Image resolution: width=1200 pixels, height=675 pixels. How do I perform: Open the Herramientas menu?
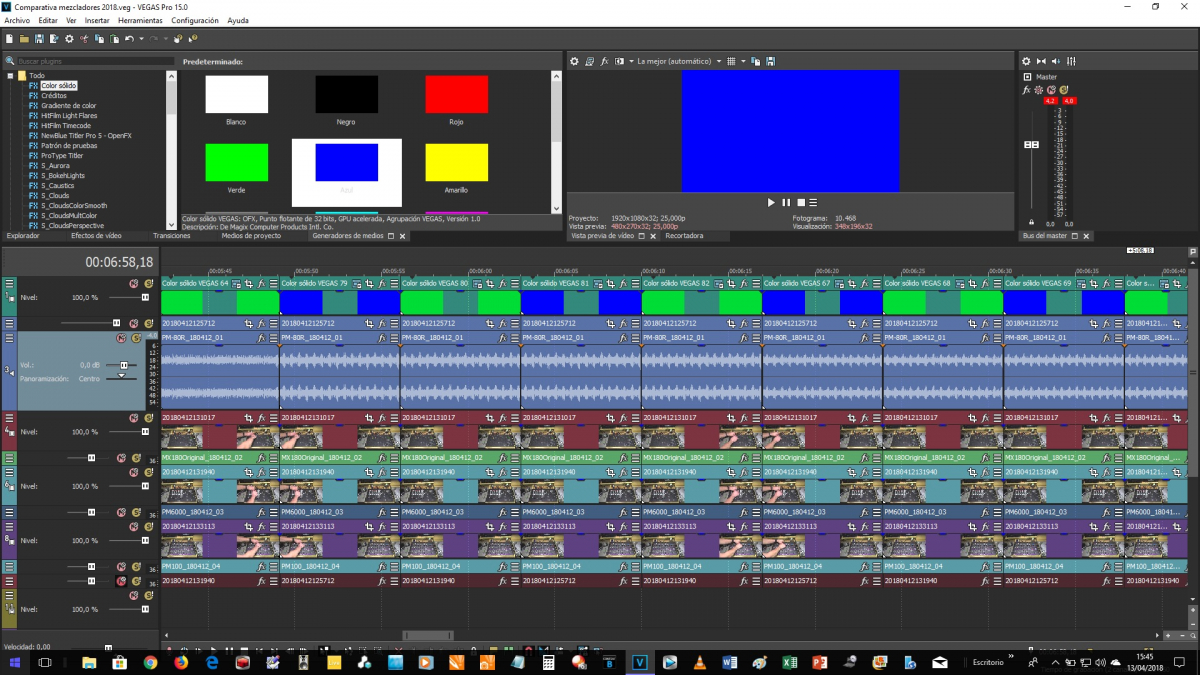[140, 20]
